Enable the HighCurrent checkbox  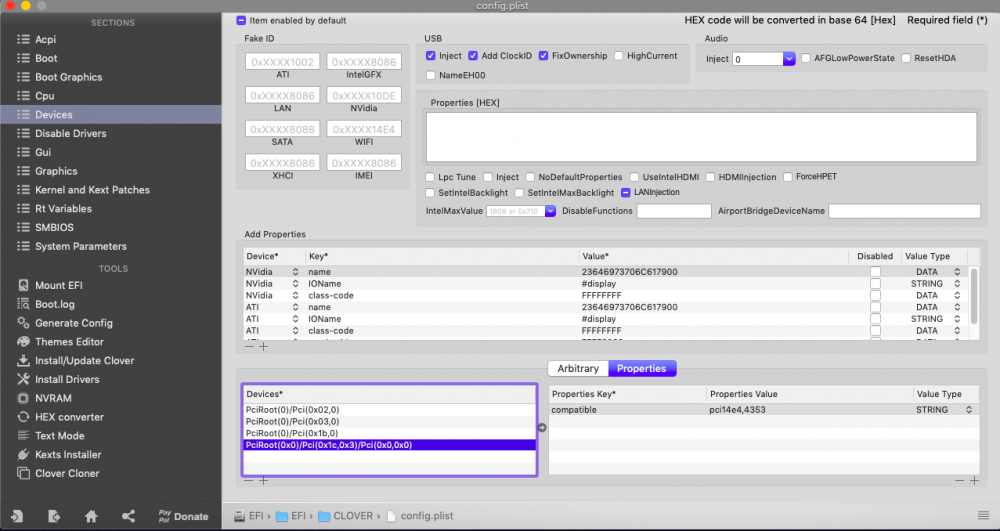coord(619,56)
